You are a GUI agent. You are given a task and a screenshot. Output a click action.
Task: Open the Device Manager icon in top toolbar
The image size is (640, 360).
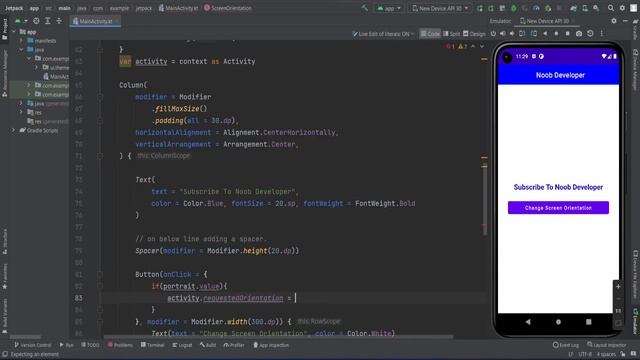point(585,8)
